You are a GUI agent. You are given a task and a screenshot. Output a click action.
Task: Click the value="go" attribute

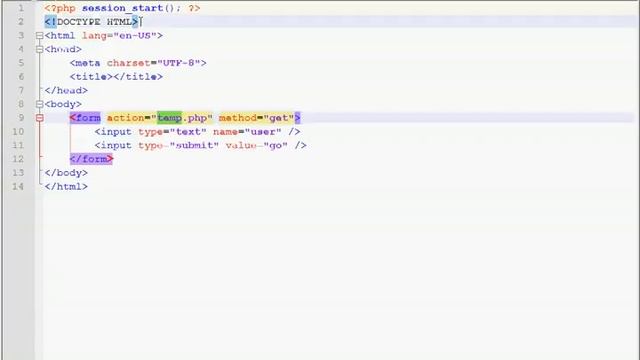[257, 146]
